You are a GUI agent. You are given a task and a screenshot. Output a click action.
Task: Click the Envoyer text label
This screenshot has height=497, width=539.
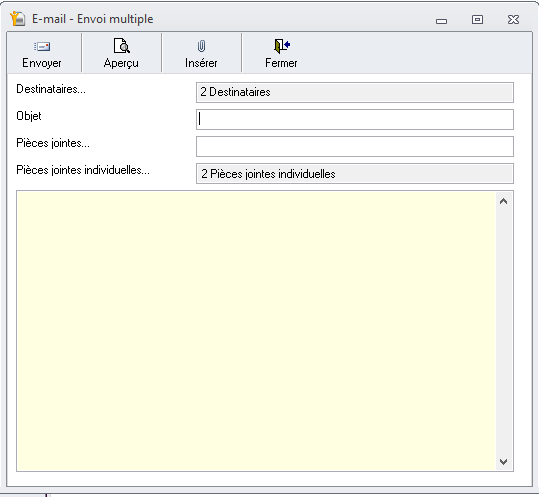(x=42, y=63)
